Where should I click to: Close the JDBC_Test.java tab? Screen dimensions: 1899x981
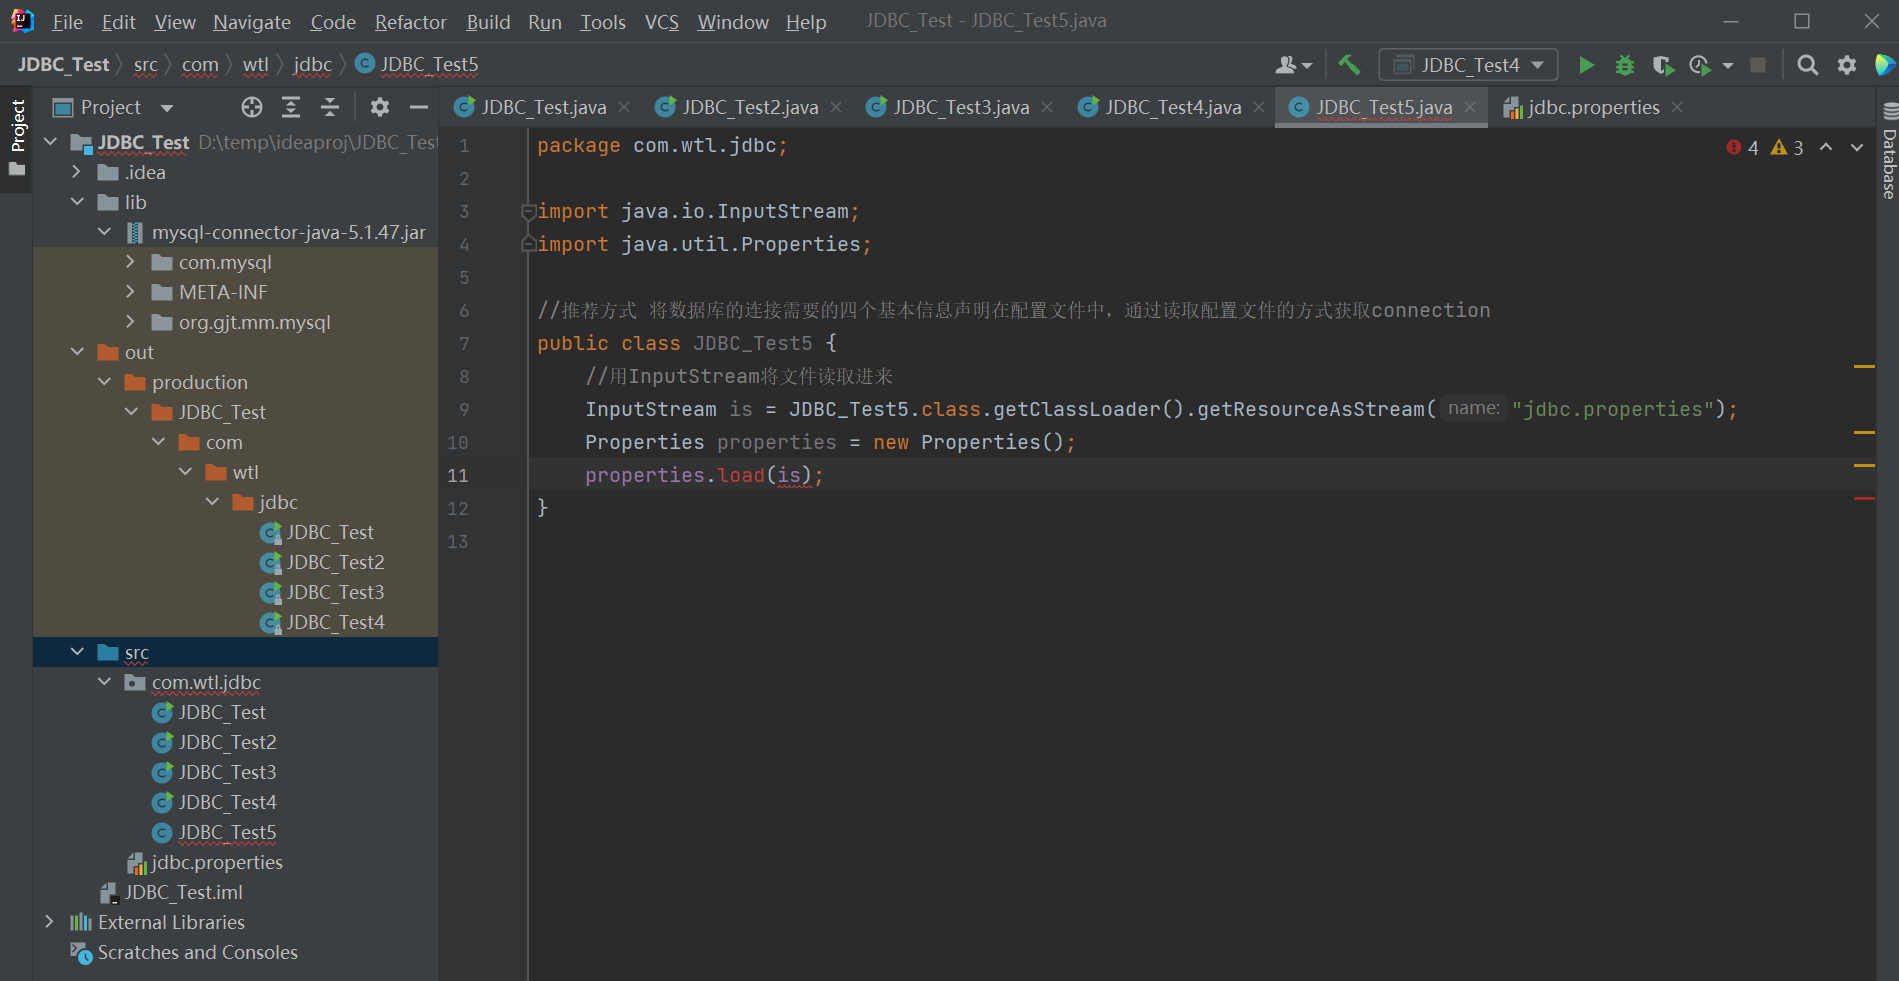pos(624,107)
